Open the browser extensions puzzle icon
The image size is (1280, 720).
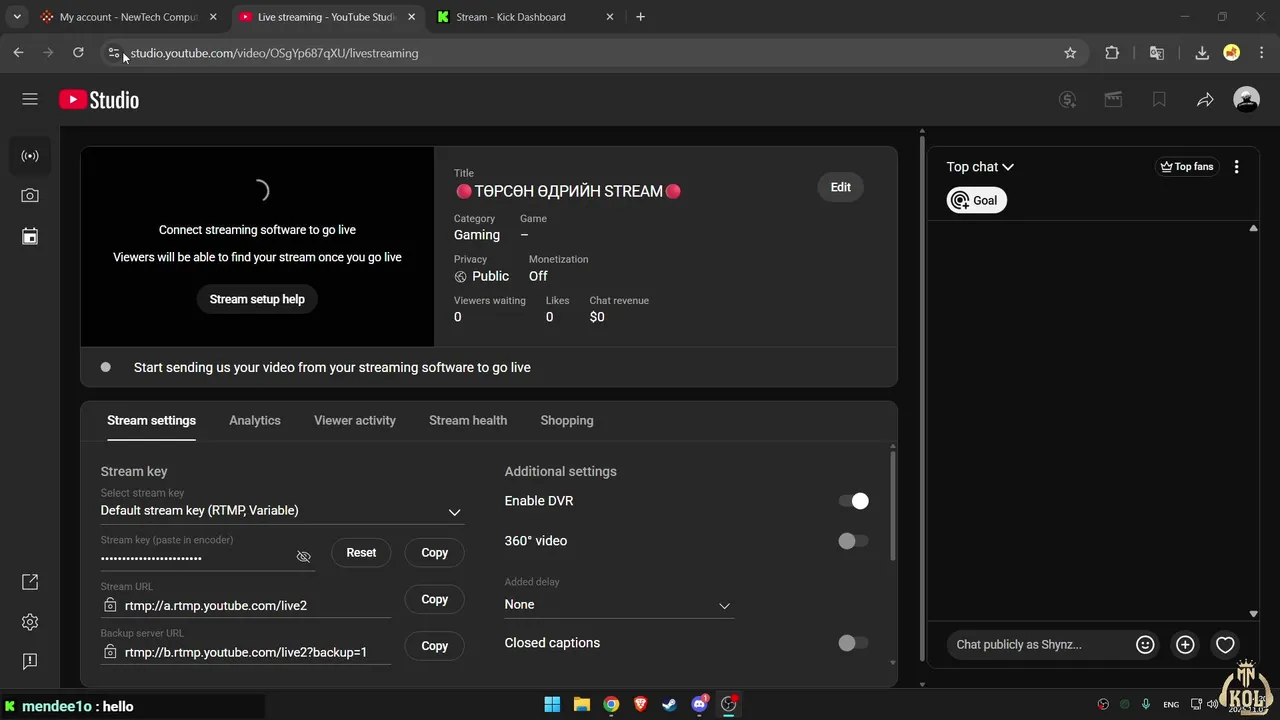tap(1112, 53)
